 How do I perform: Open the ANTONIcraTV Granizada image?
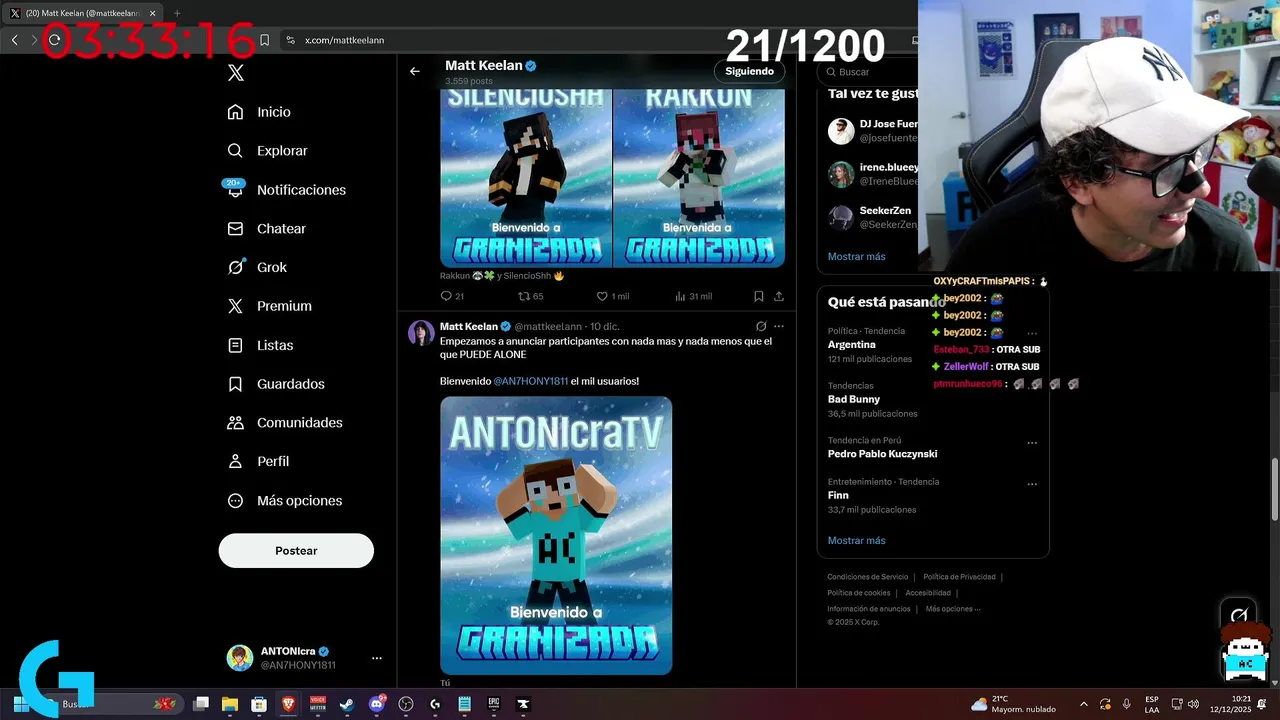coord(556,536)
